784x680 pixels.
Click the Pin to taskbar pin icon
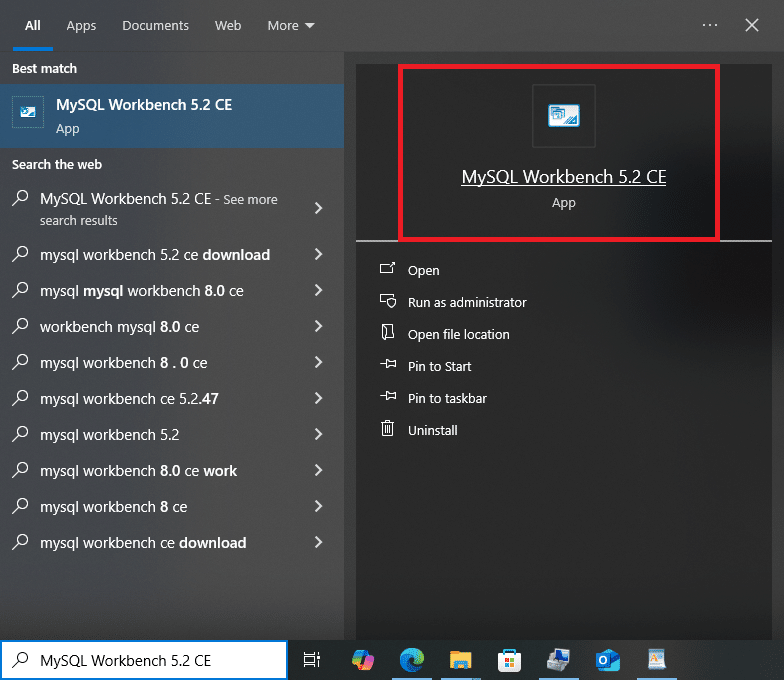pos(388,396)
